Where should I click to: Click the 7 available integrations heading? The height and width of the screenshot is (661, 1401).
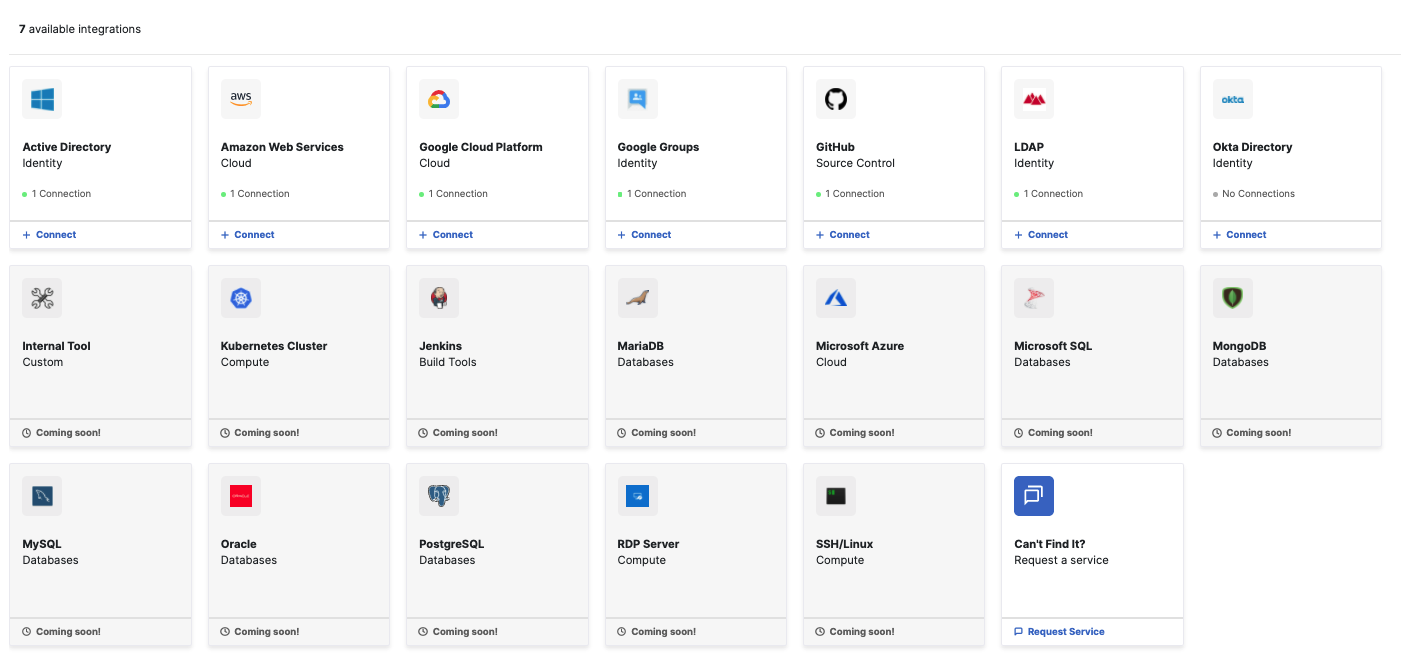click(x=80, y=29)
